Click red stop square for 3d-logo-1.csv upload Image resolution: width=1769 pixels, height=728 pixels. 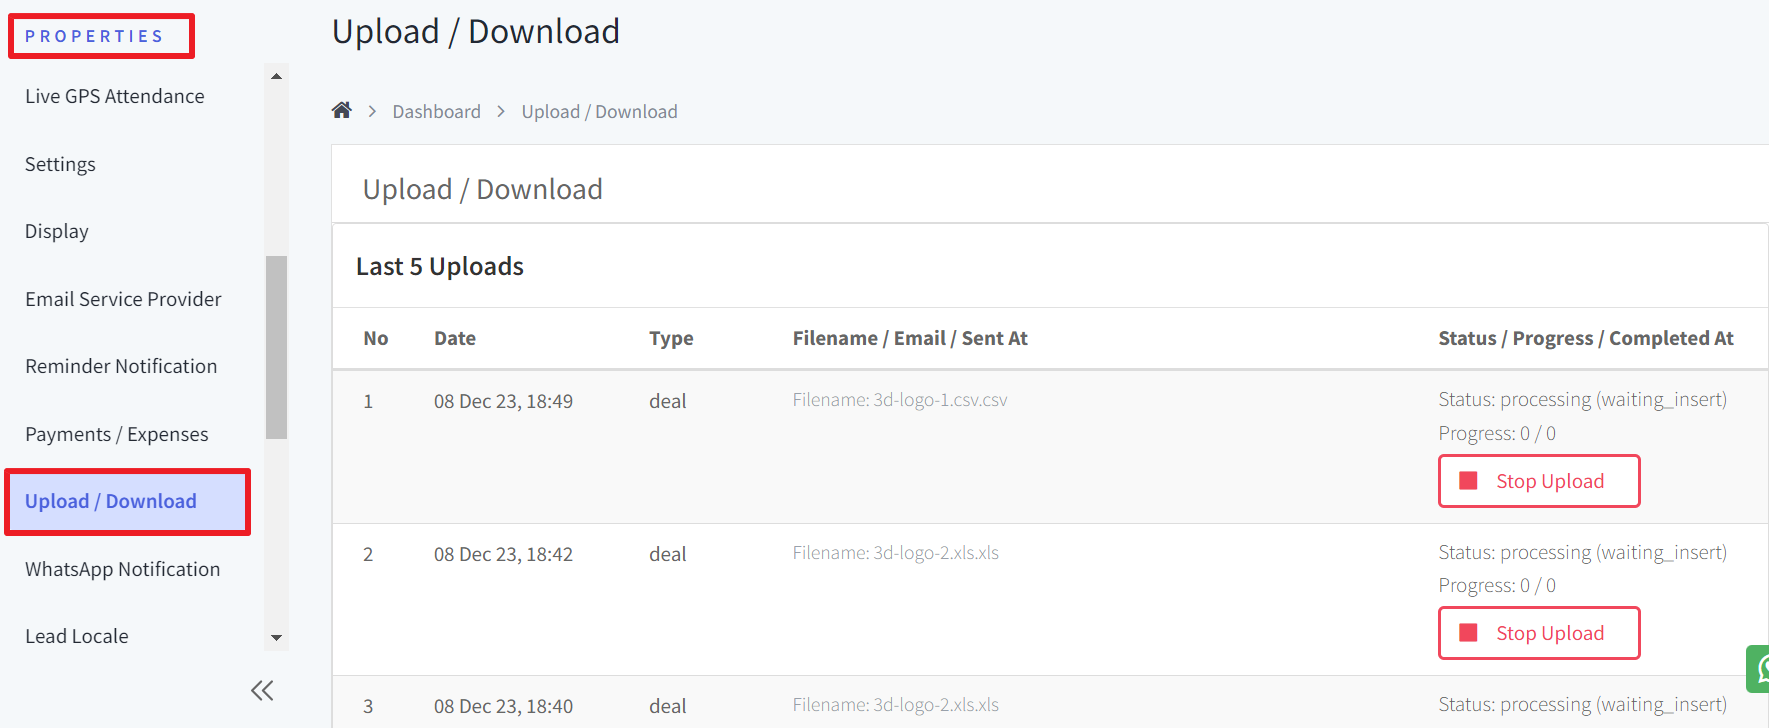click(x=1469, y=481)
